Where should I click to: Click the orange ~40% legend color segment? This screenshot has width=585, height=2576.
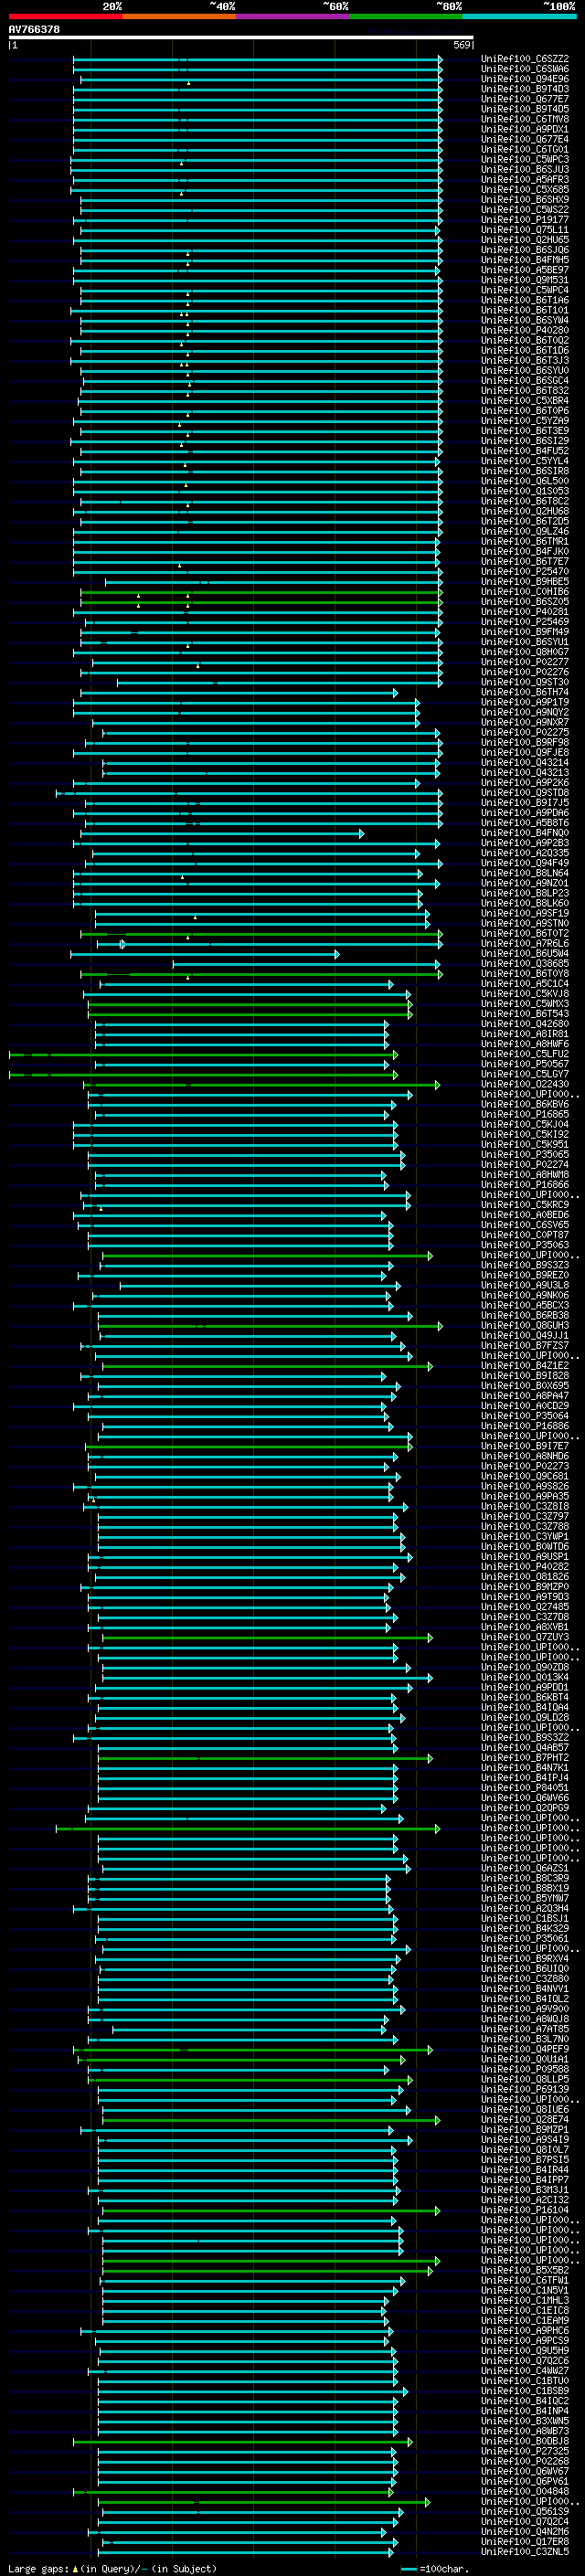(x=179, y=16)
